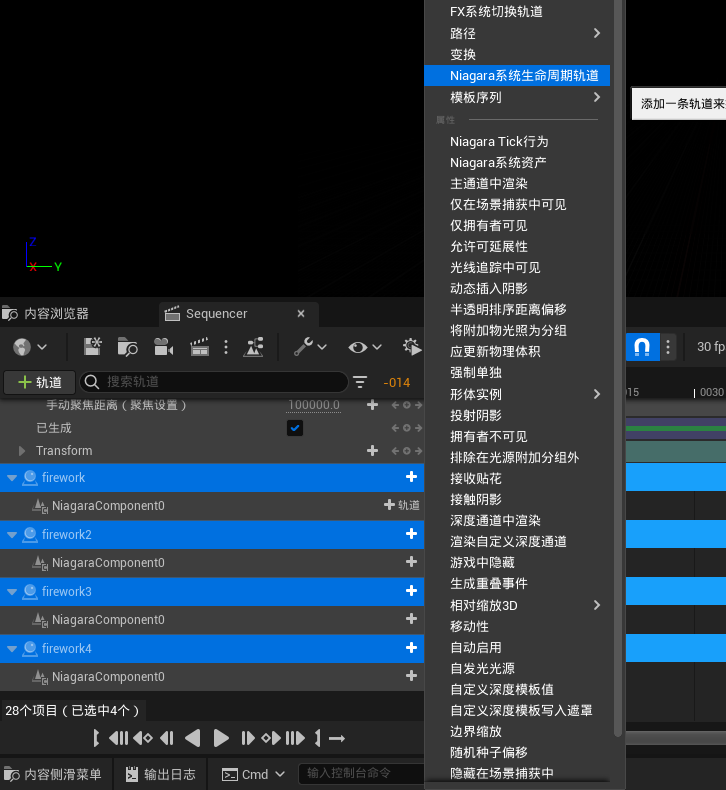Select 变换 menu item
726x790 pixels.
click(x=517, y=54)
